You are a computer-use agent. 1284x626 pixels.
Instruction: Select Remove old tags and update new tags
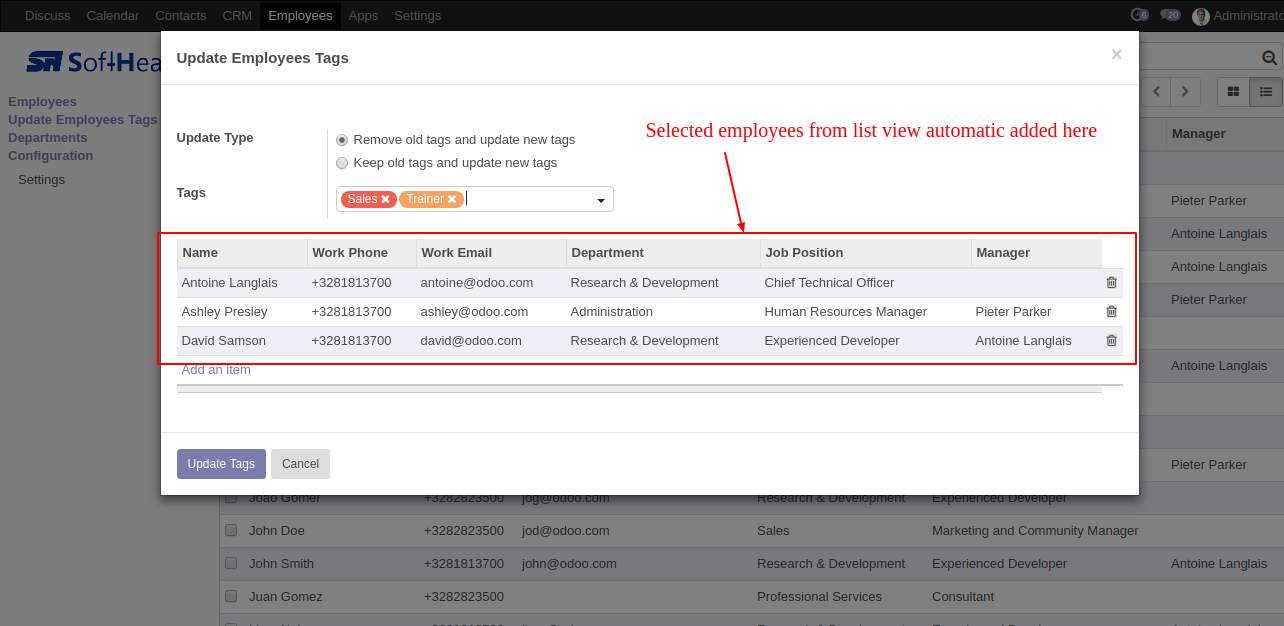point(342,140)
